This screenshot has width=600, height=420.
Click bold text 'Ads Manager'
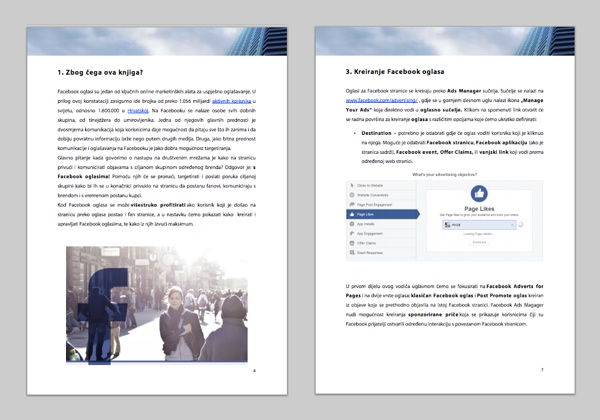pos(464,91)
